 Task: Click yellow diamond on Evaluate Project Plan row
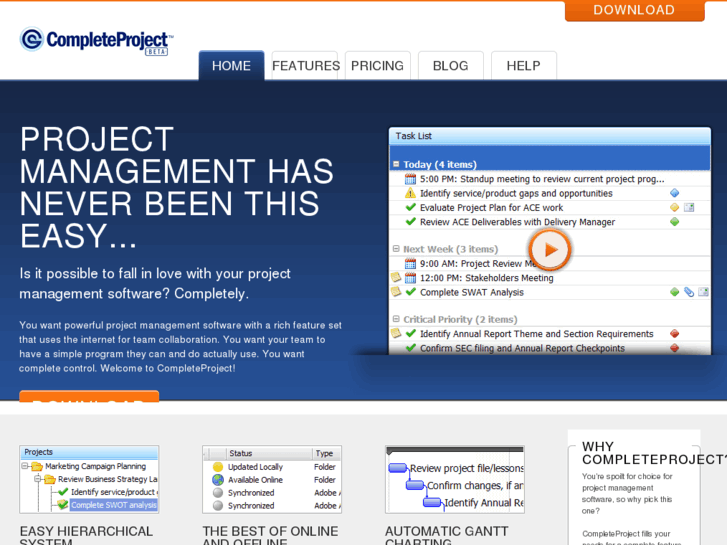(x=675, y=207)
